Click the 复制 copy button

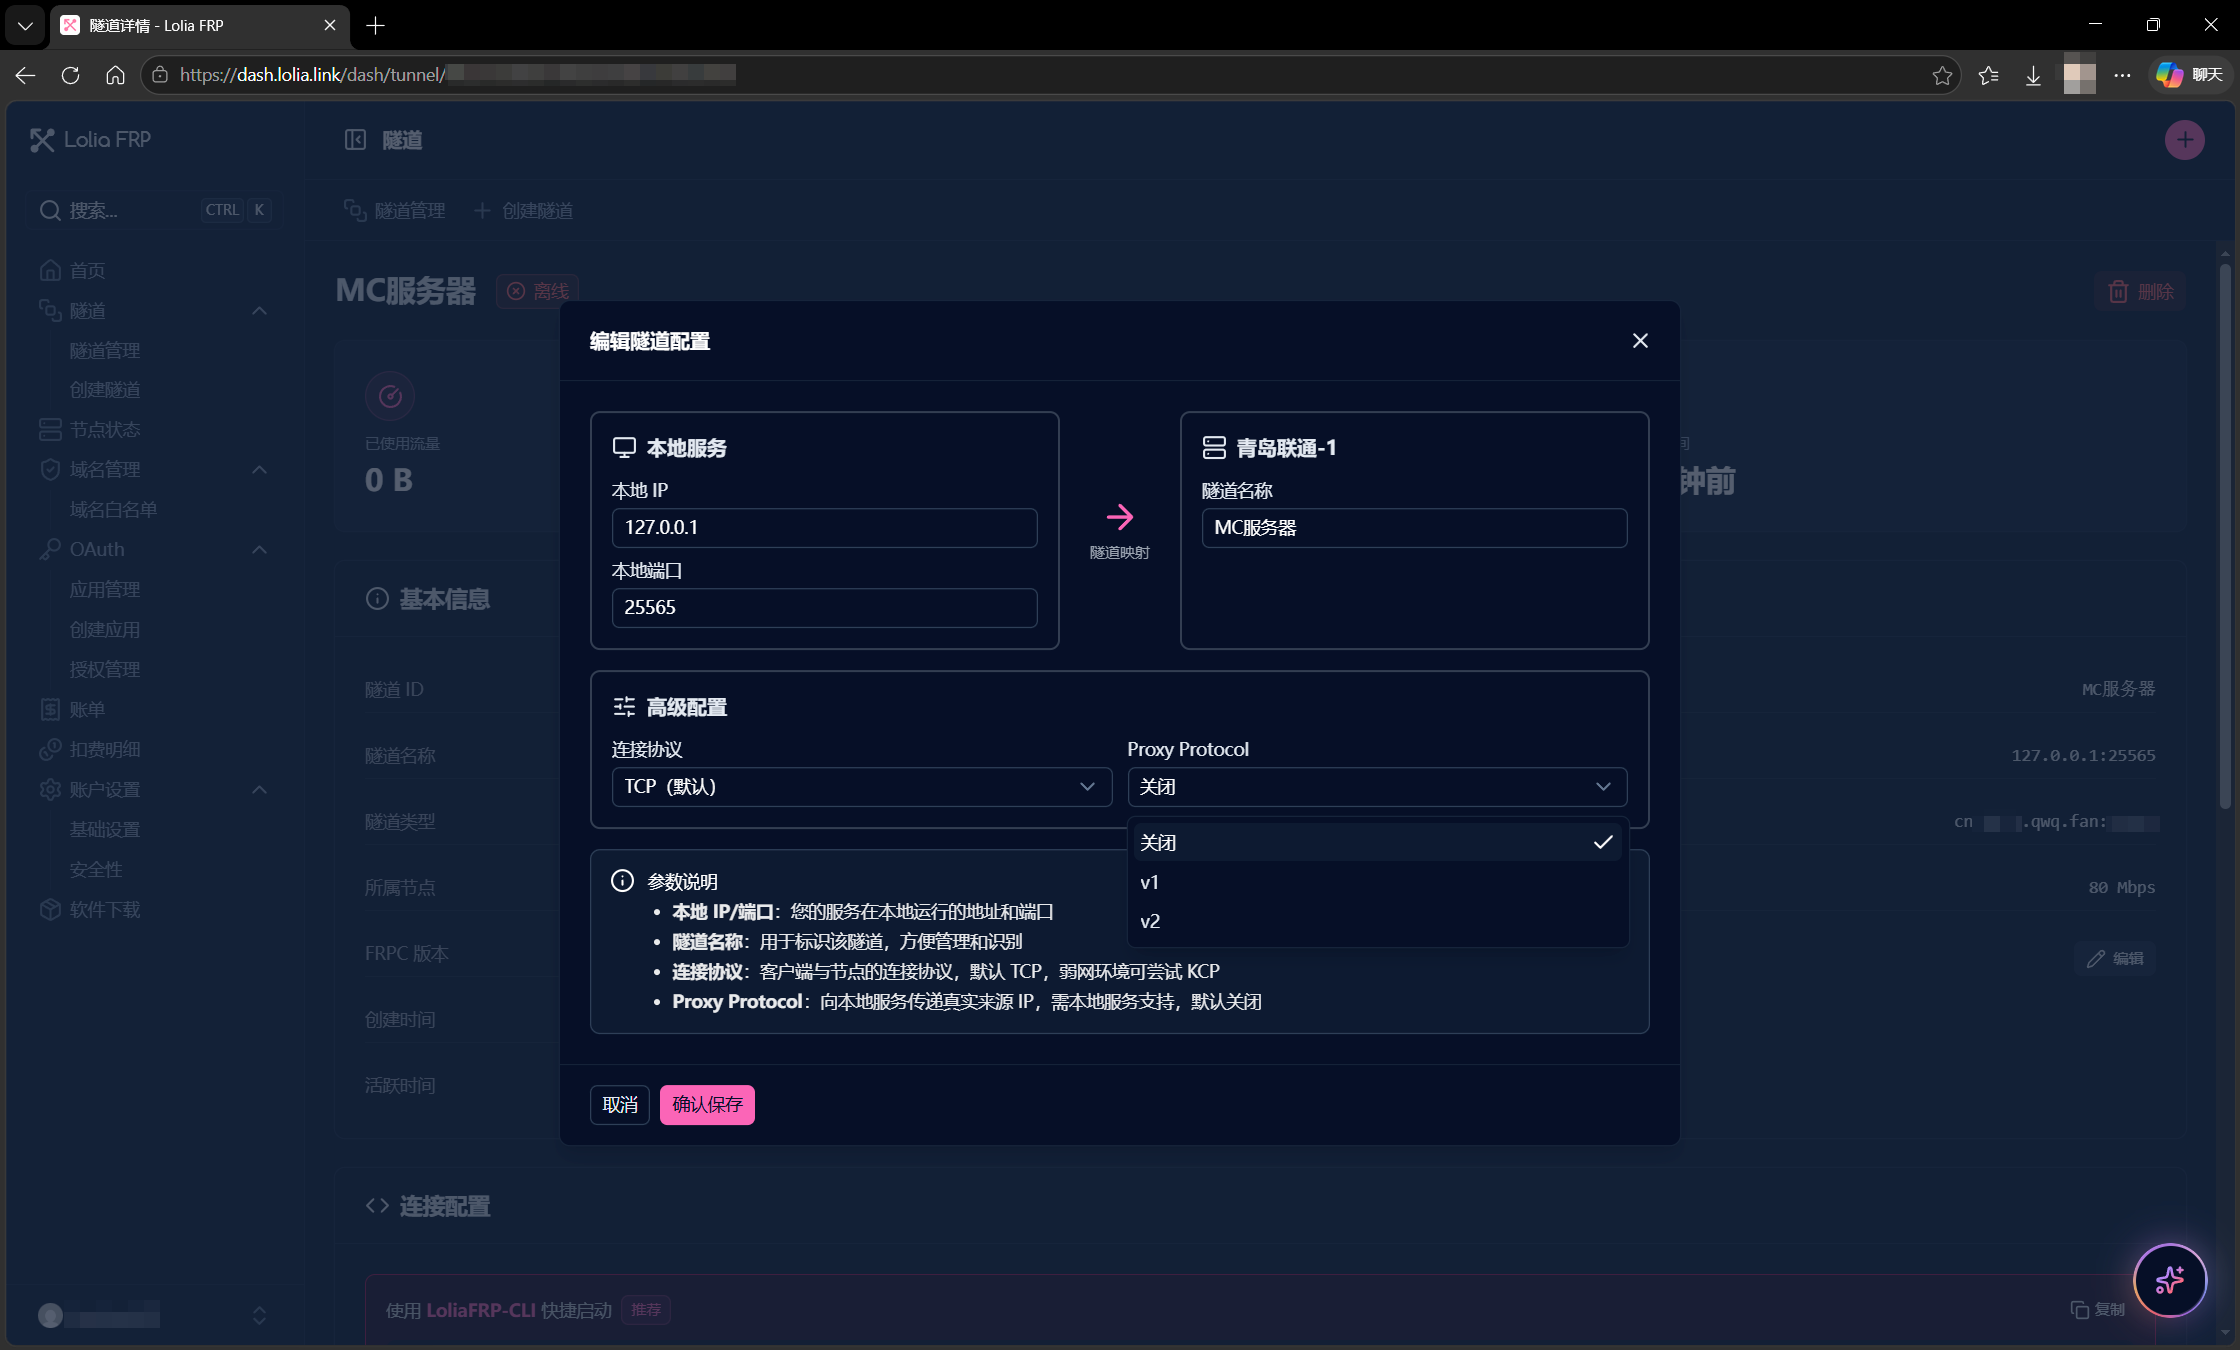click(2097, 1309)
